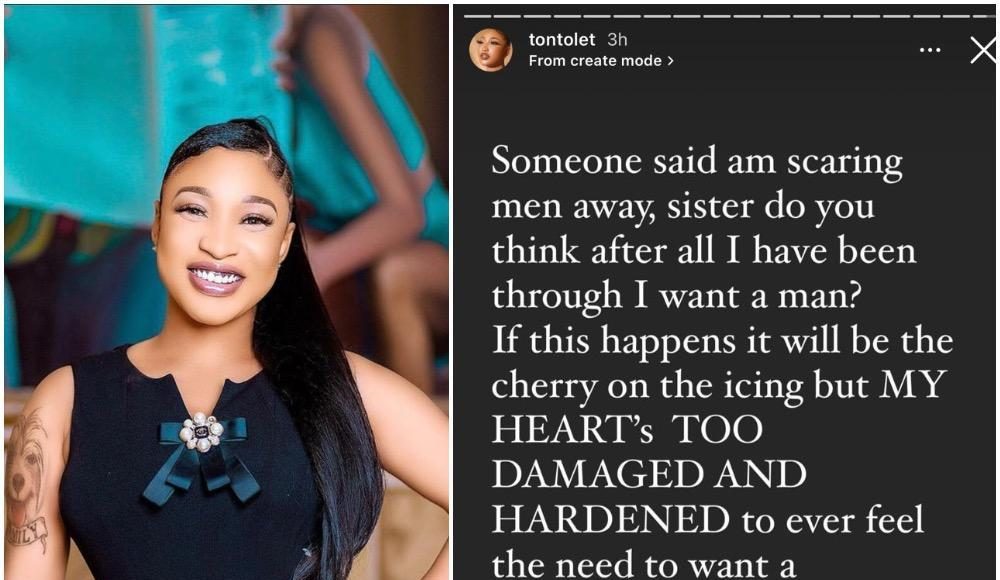Close the story with the X icon
The height and width of the screenshot is (580, 1000).
(x=983, y=50)
